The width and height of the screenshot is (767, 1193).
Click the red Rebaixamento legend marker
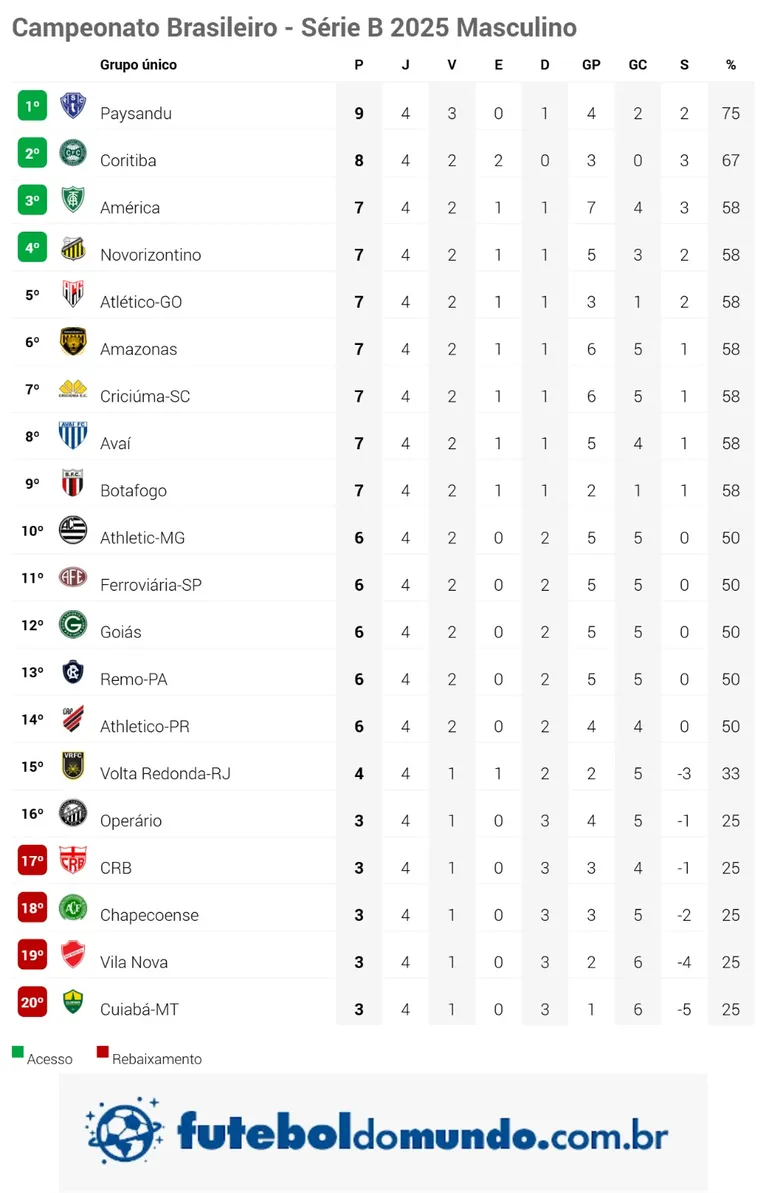(x=103, y=1052)
